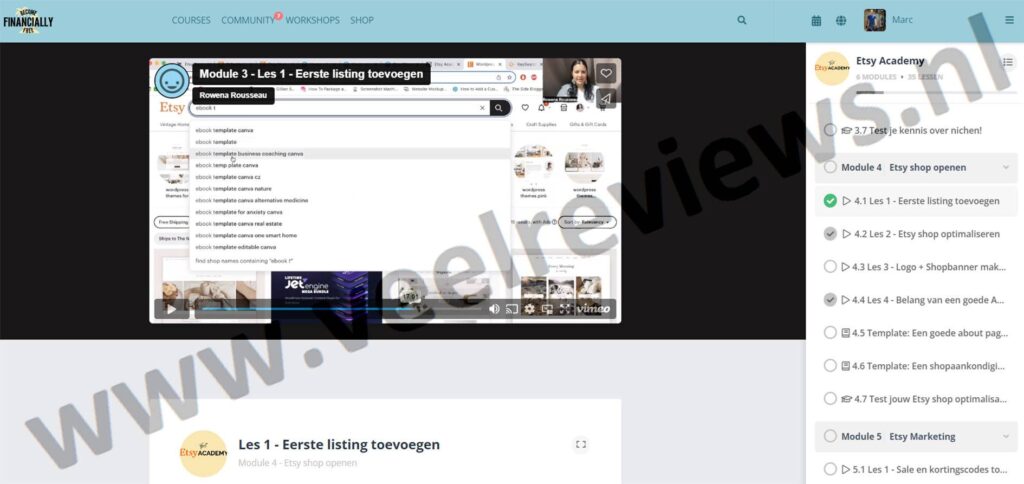Mute the video volume speaker icon
The width and height of the screenshot is (1024, 484).
494,309
